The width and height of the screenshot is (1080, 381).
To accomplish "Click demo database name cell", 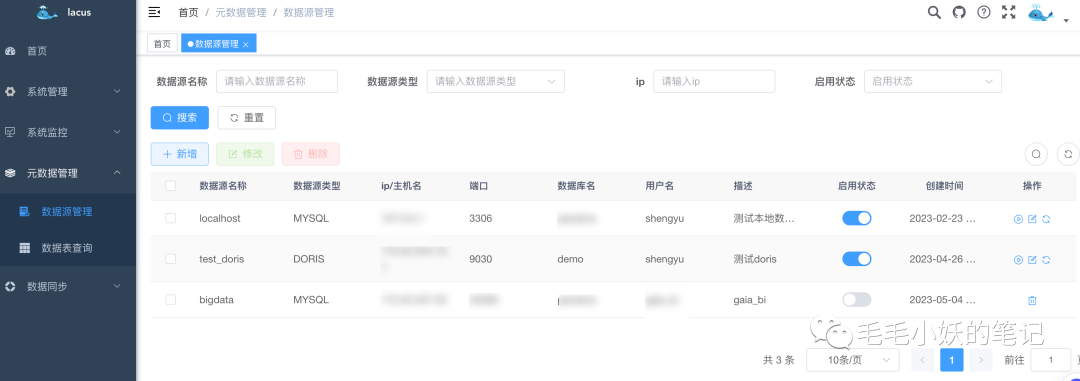I will (x=570, y=259).
